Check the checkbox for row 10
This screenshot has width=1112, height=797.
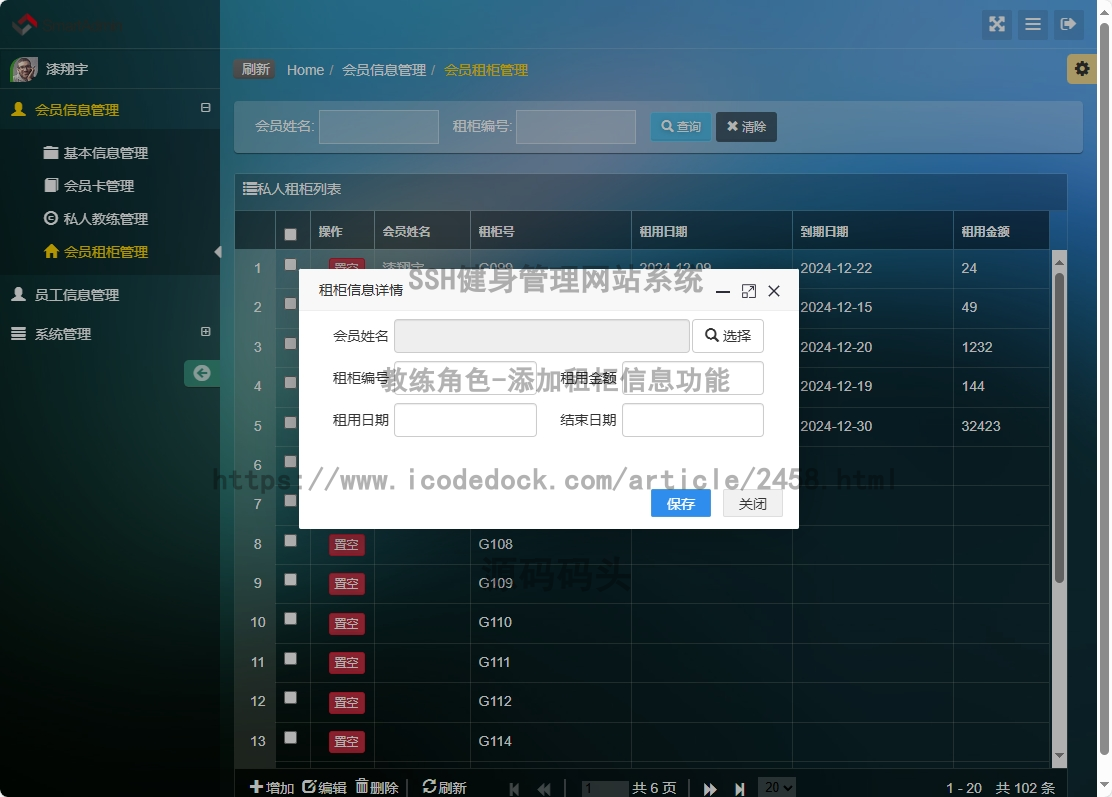tap(291, 619)
